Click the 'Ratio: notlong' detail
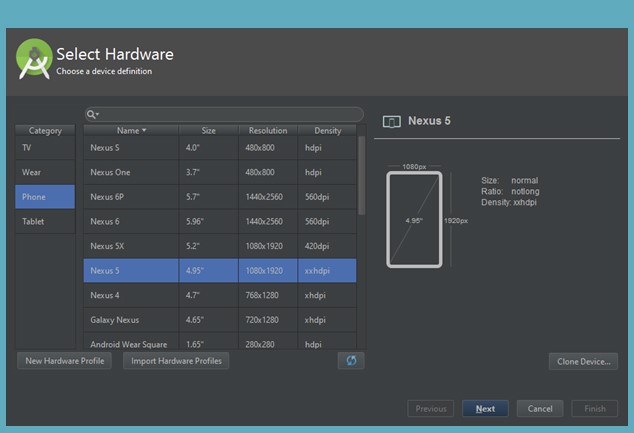 pos(510,191)
